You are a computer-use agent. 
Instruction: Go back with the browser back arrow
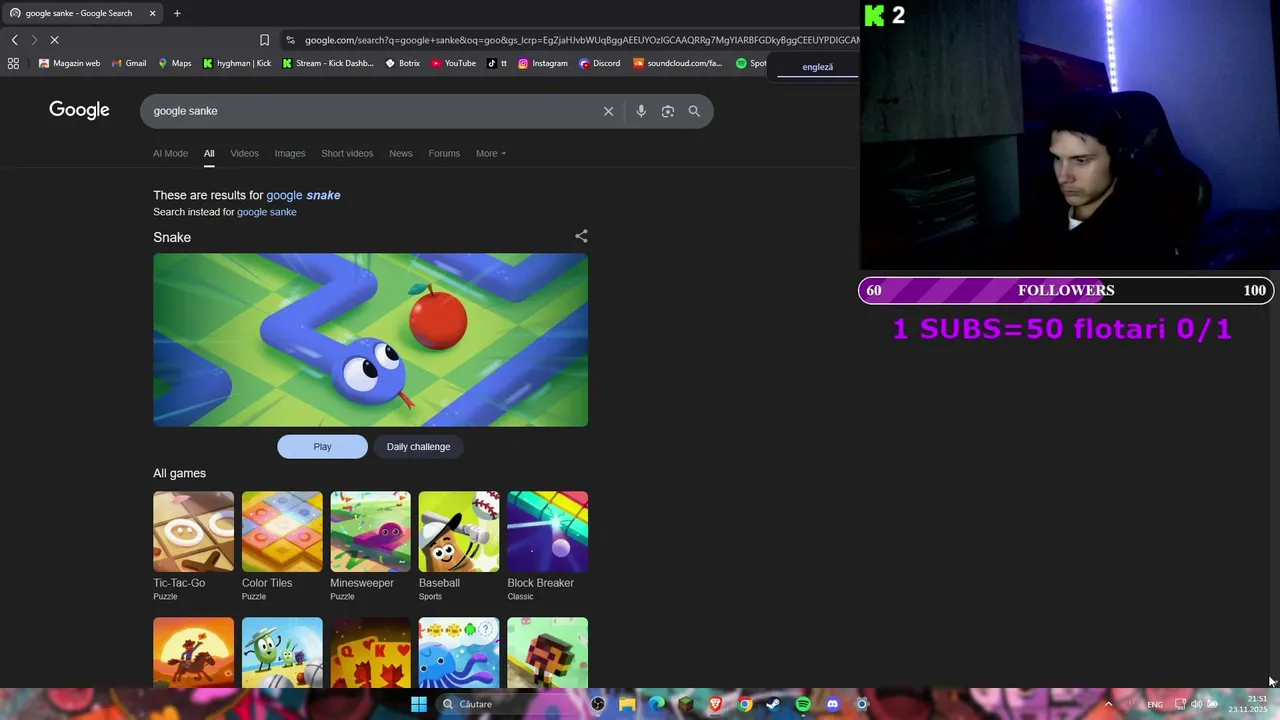(x=14, y=40)
